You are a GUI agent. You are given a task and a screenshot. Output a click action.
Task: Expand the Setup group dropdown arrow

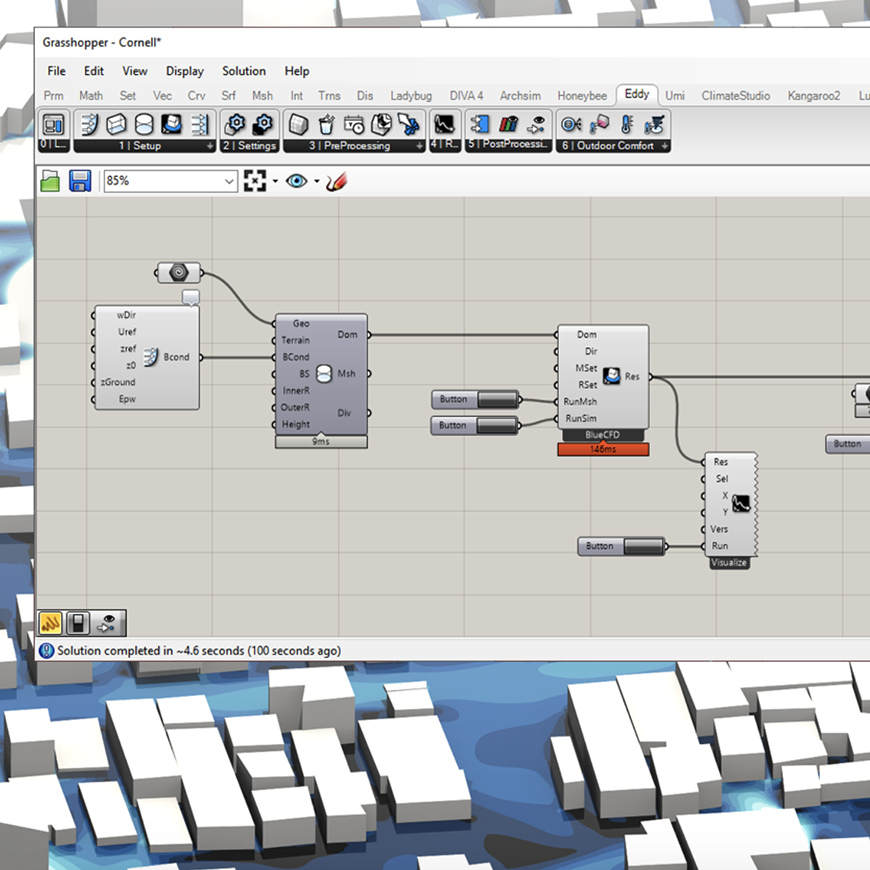(208, 145)
